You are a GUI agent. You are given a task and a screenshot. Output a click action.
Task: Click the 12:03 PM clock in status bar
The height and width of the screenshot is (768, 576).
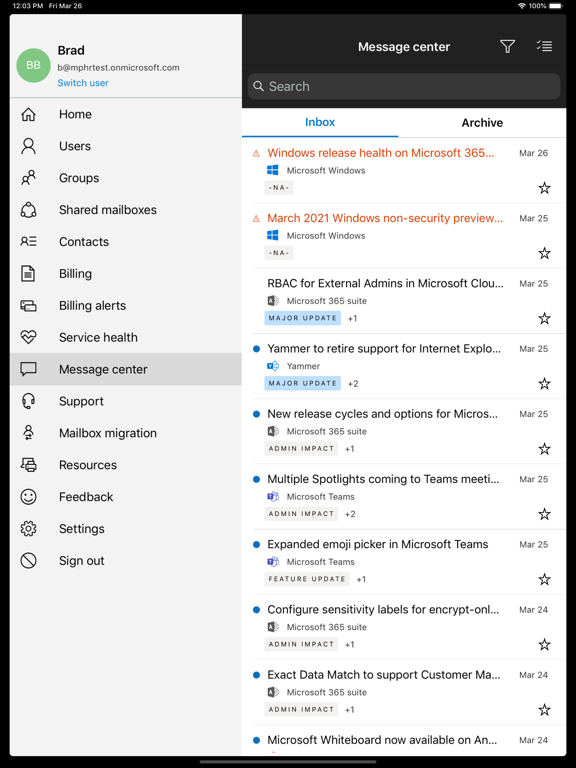pyautogui.click(x=28, y=6)
